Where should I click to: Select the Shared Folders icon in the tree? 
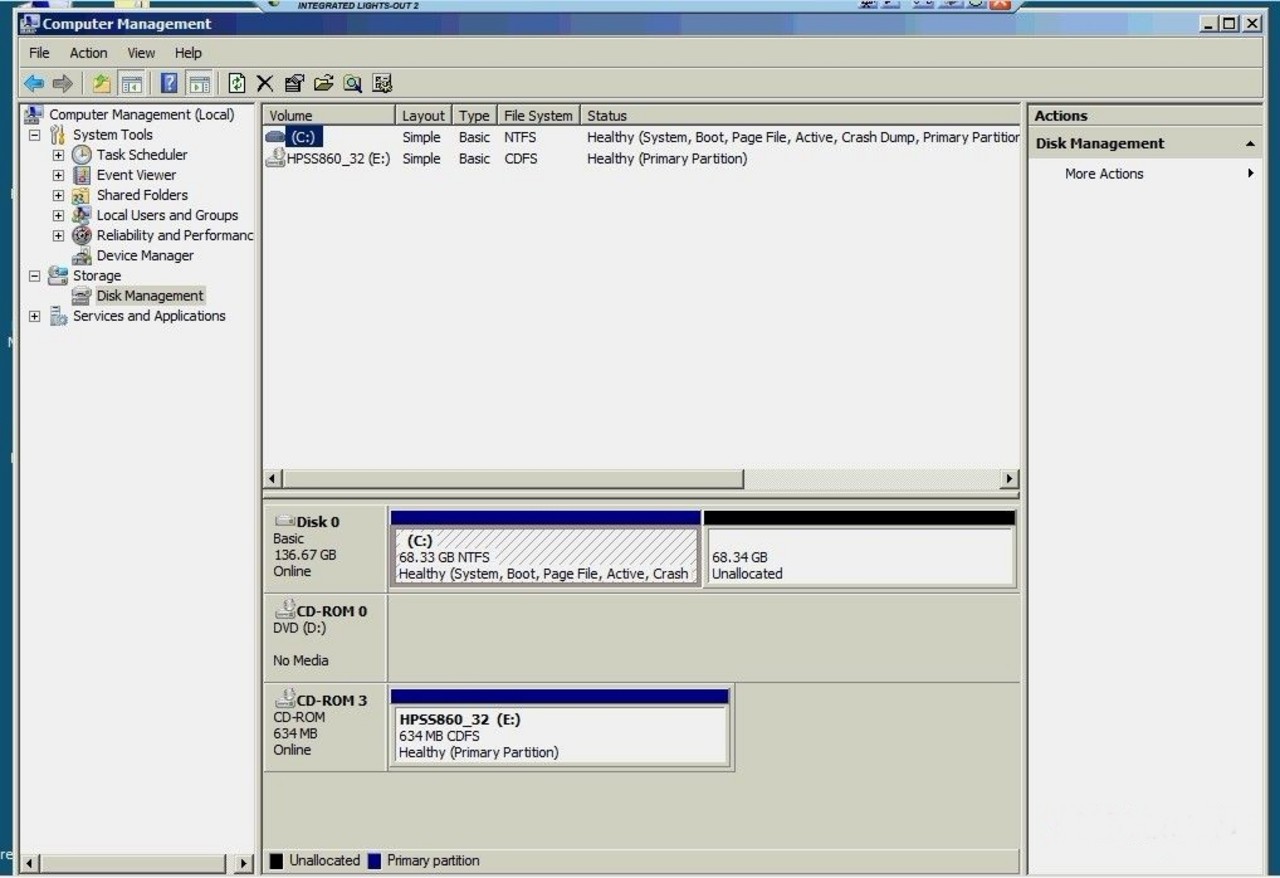tap(82, 195)
